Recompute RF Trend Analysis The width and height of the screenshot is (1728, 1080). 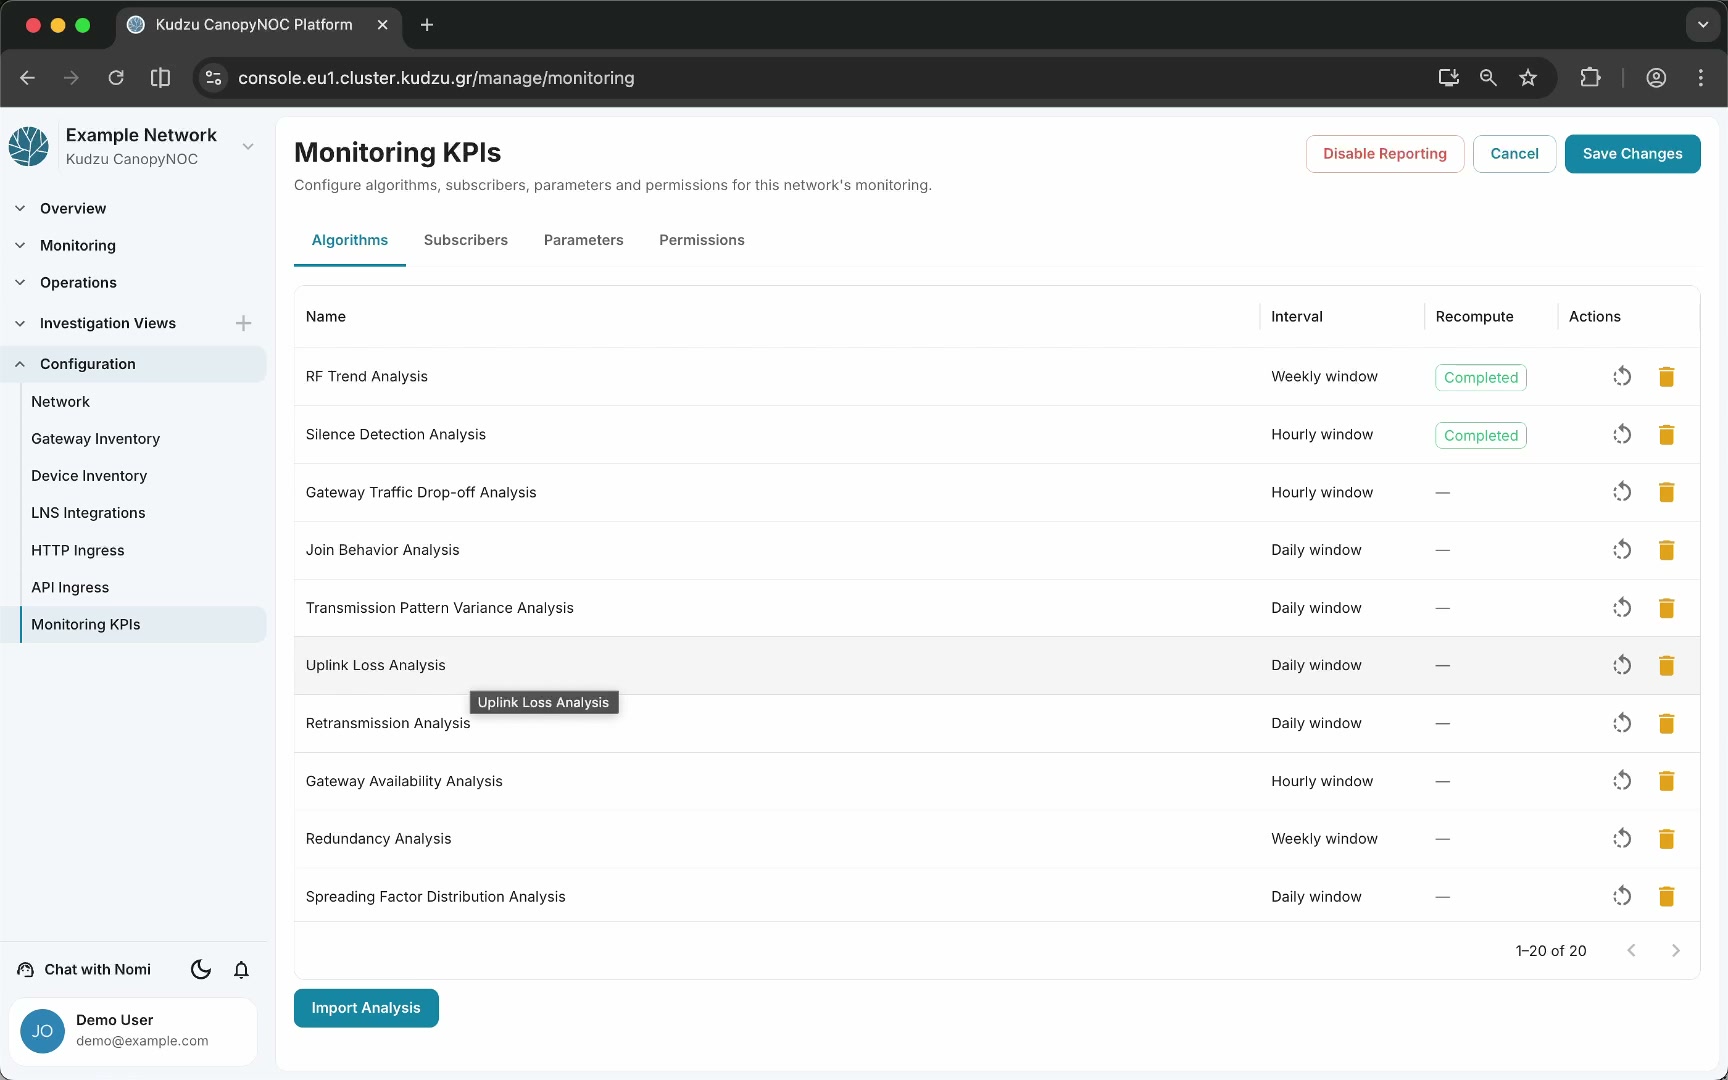1622,377
